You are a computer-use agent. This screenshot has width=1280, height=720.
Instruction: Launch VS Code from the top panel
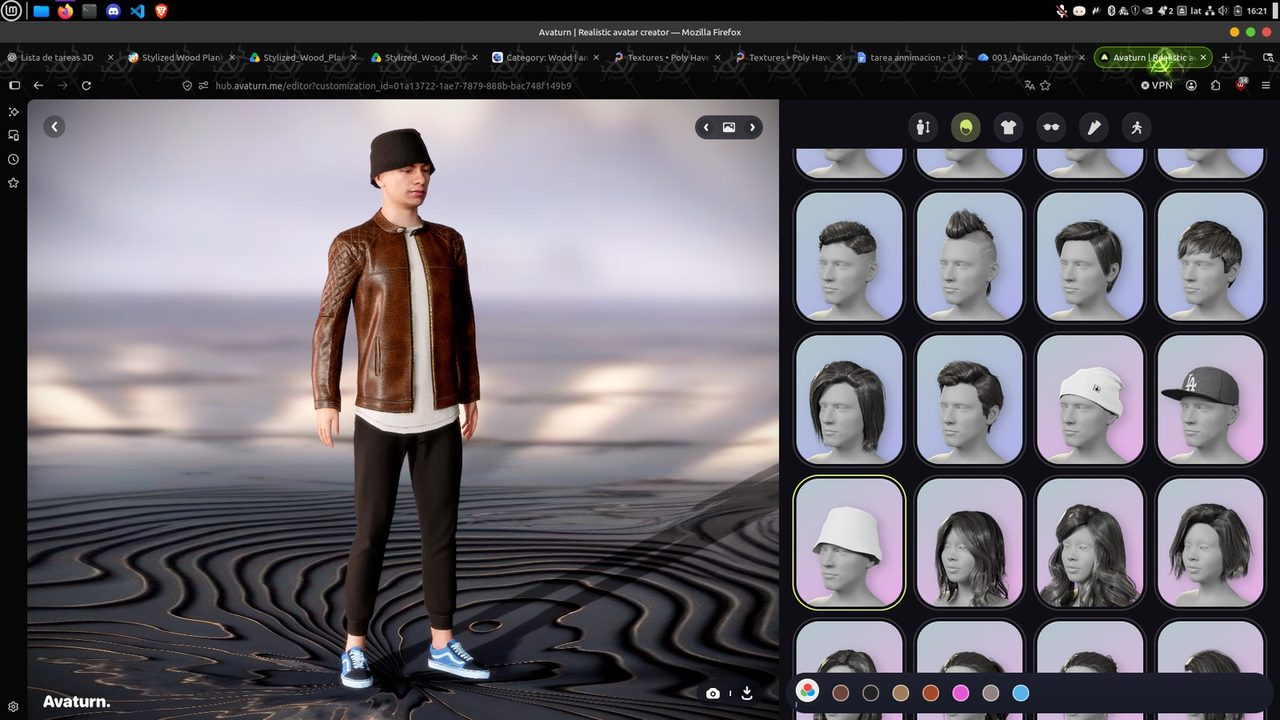point(137,11)
